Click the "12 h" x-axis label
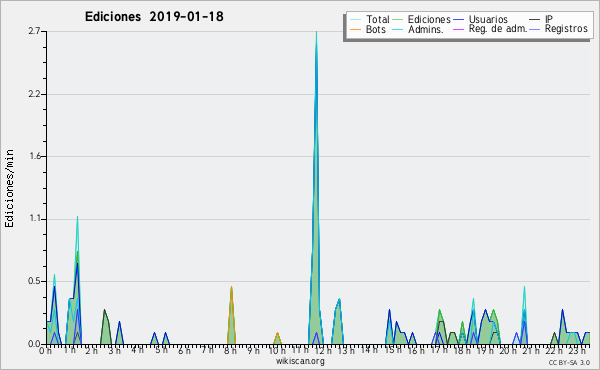Screen dimensions: 600x370 (323, 350)
